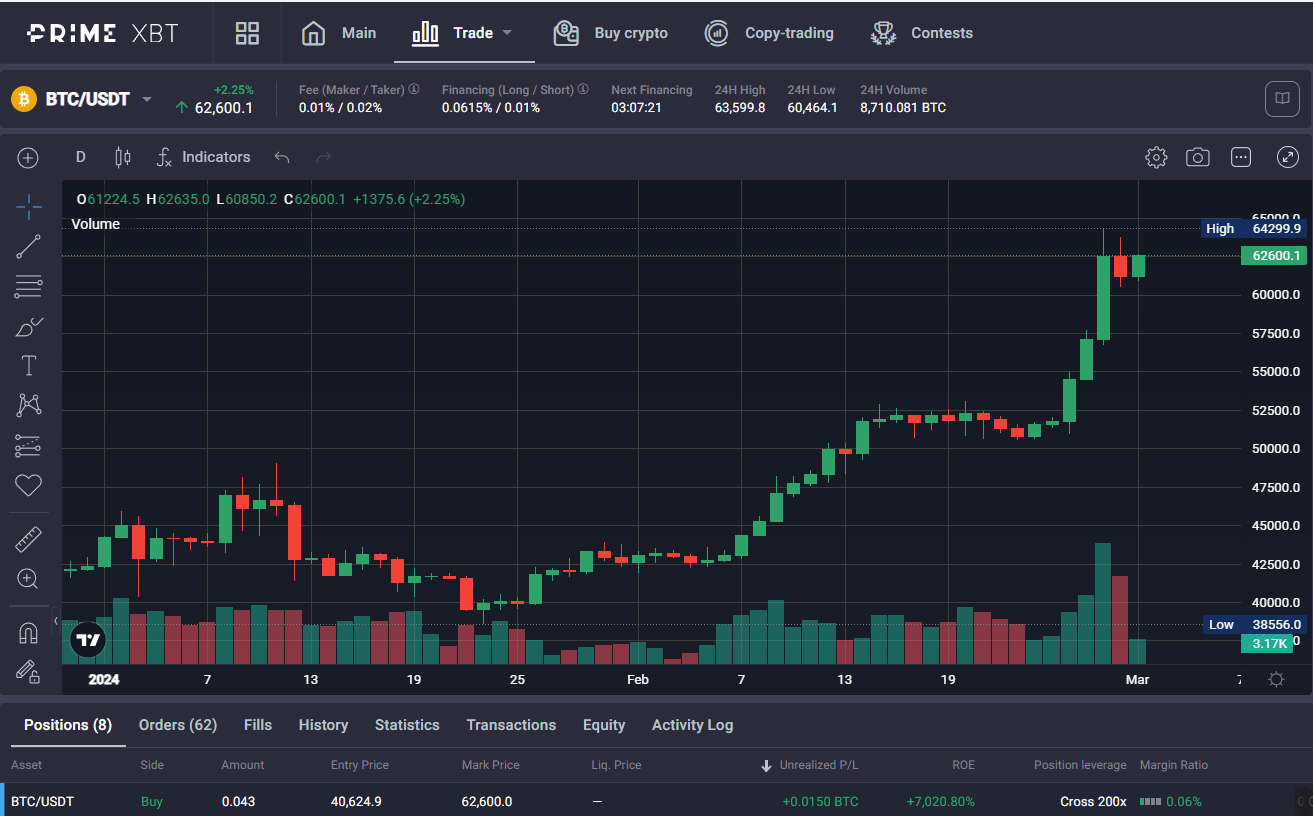The width and height of the screenshot is (1313, 816).
Task: Open chart more options menu
Action: tap(1241, 157)
